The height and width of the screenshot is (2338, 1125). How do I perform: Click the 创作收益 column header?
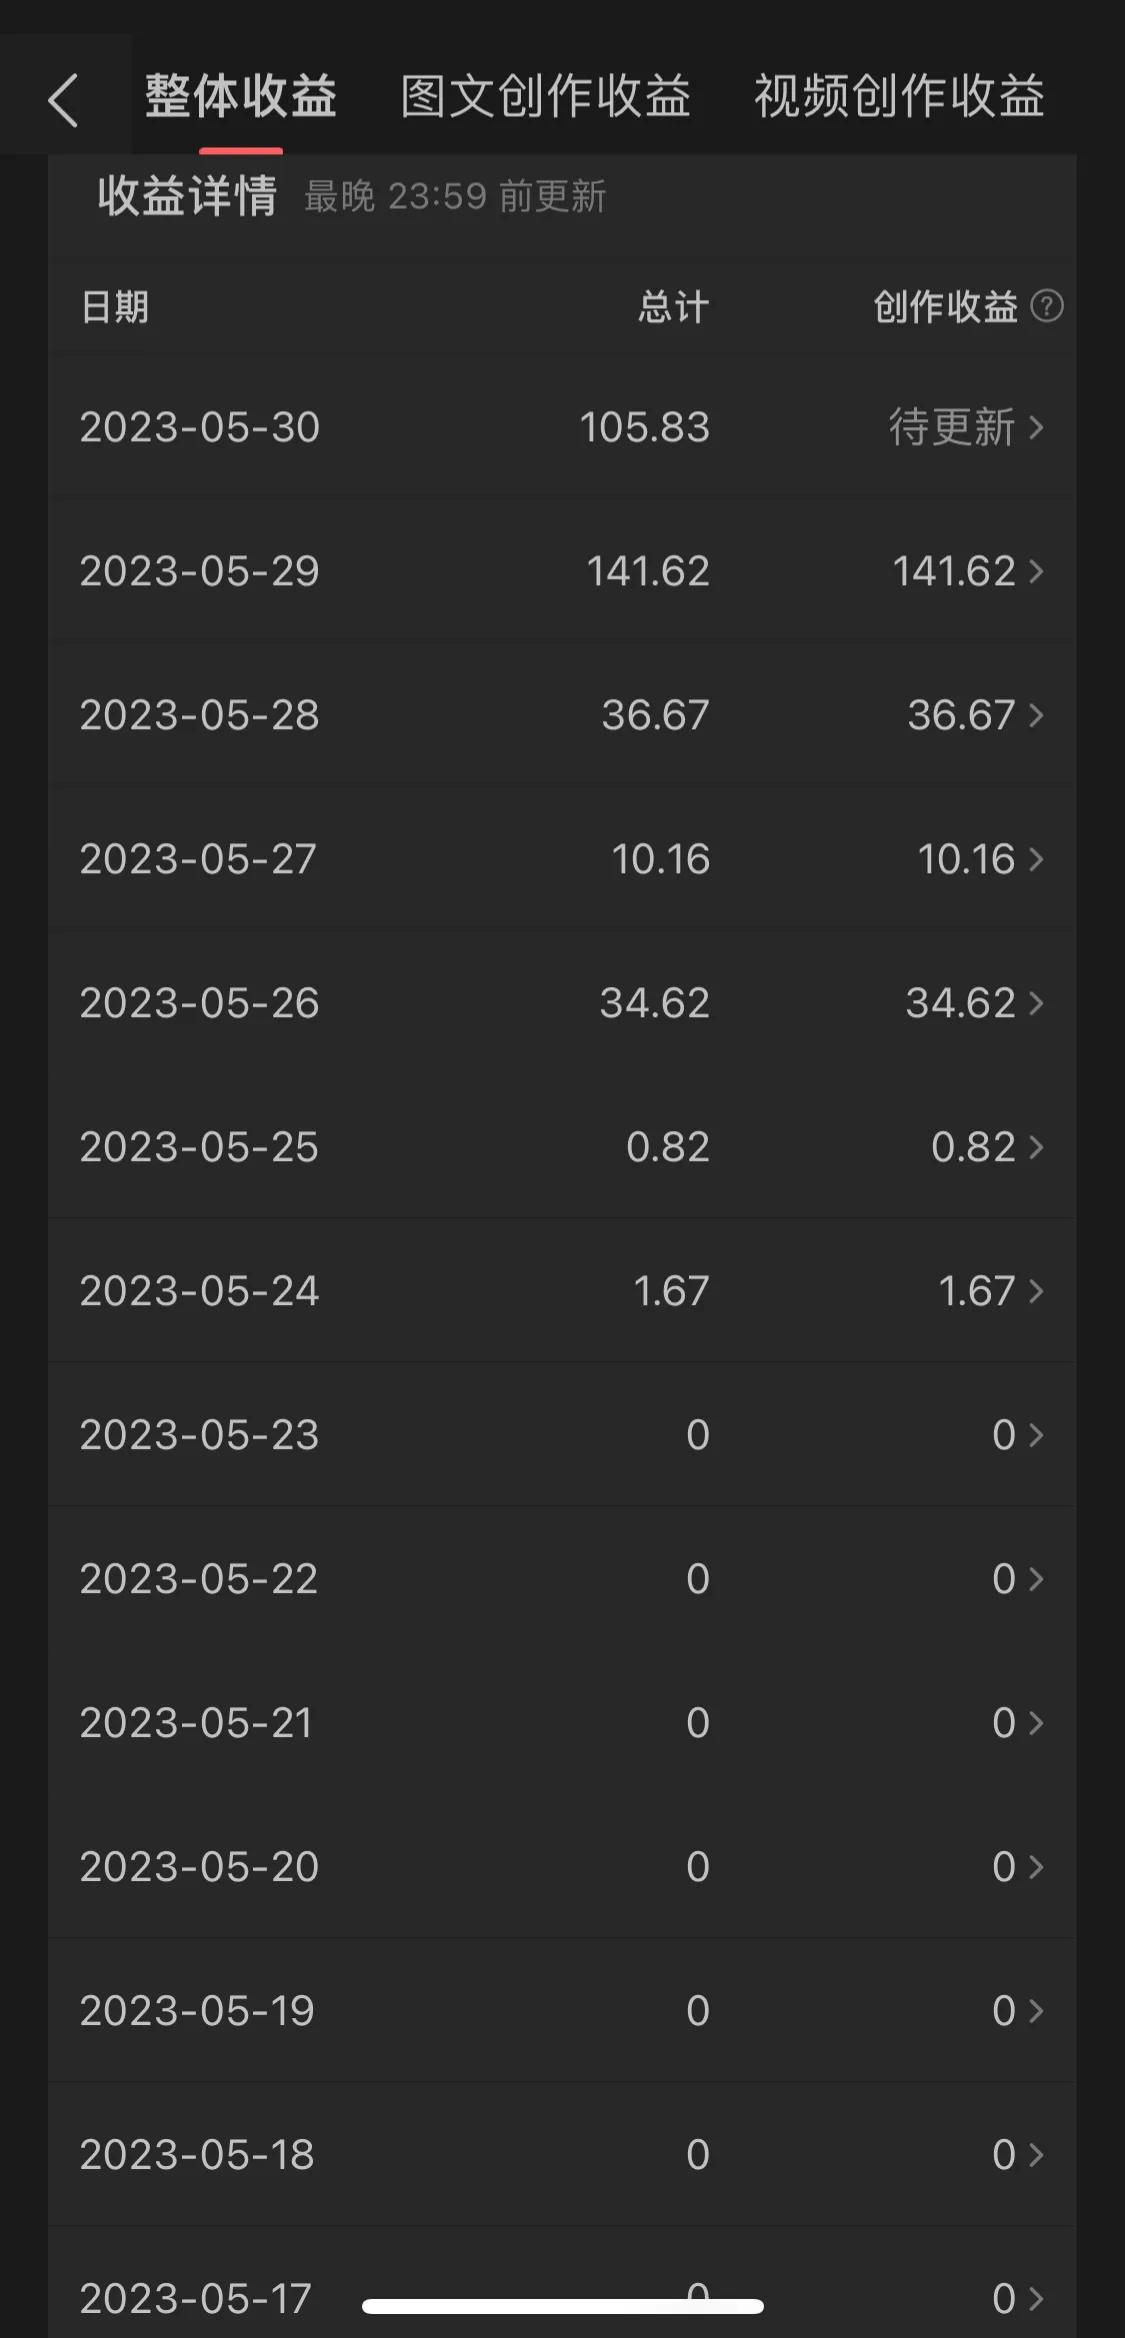tap(945, 307)
